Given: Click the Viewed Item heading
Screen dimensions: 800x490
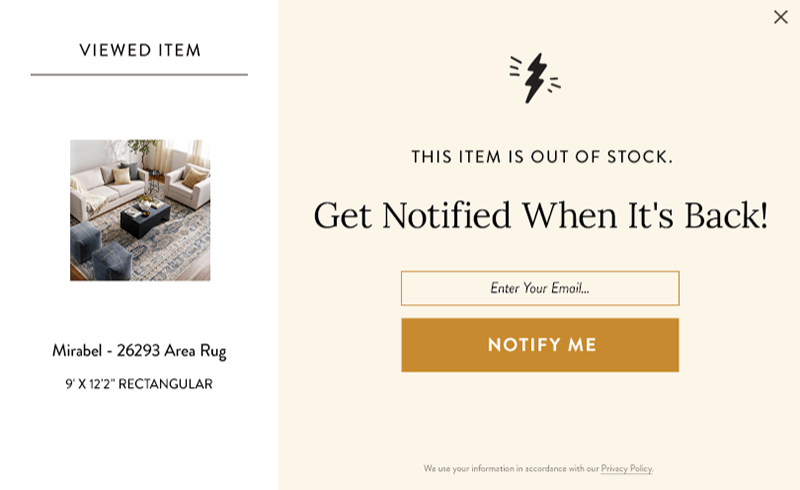Looking at the screenshot, I should [x=140, y=50].
